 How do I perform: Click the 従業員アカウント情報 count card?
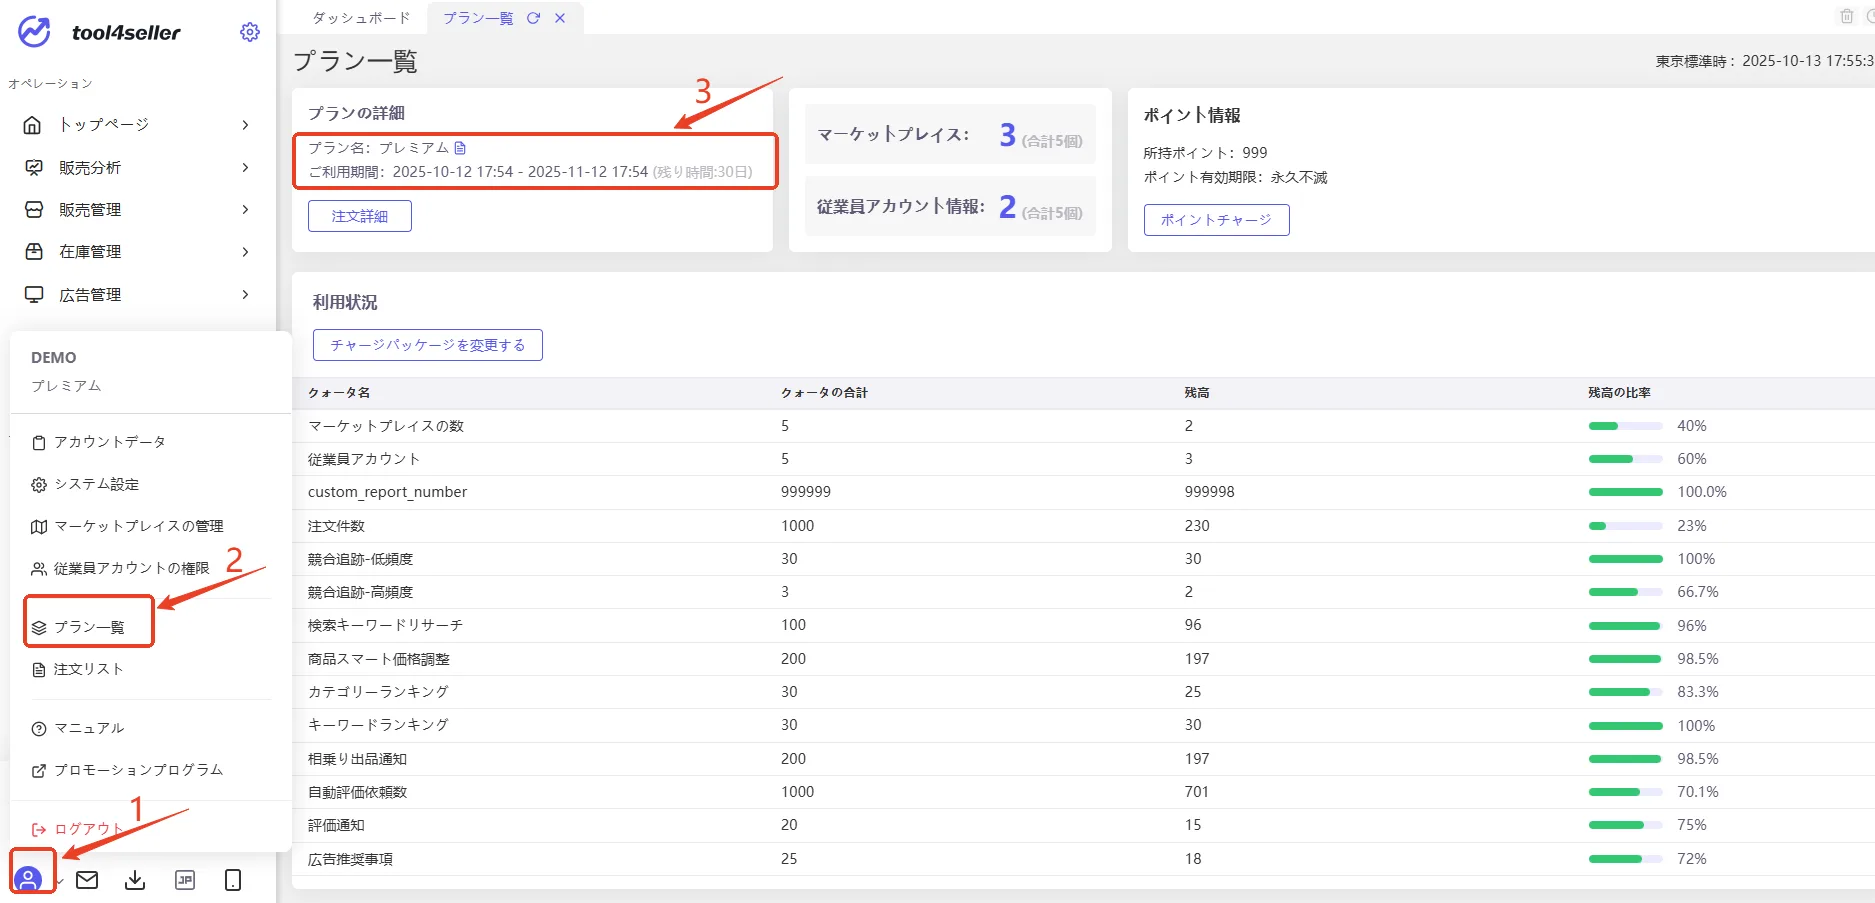[950, 206]
